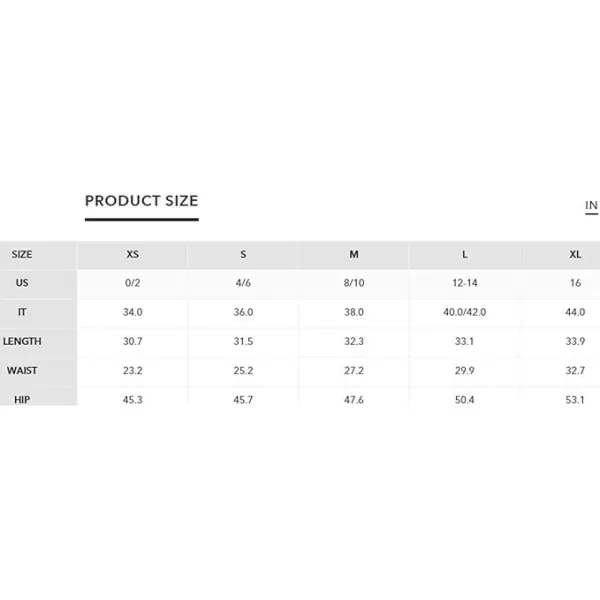600x600 pixels.
Task: Click IT size 40.0/42.0 cell
Action: 465,312
